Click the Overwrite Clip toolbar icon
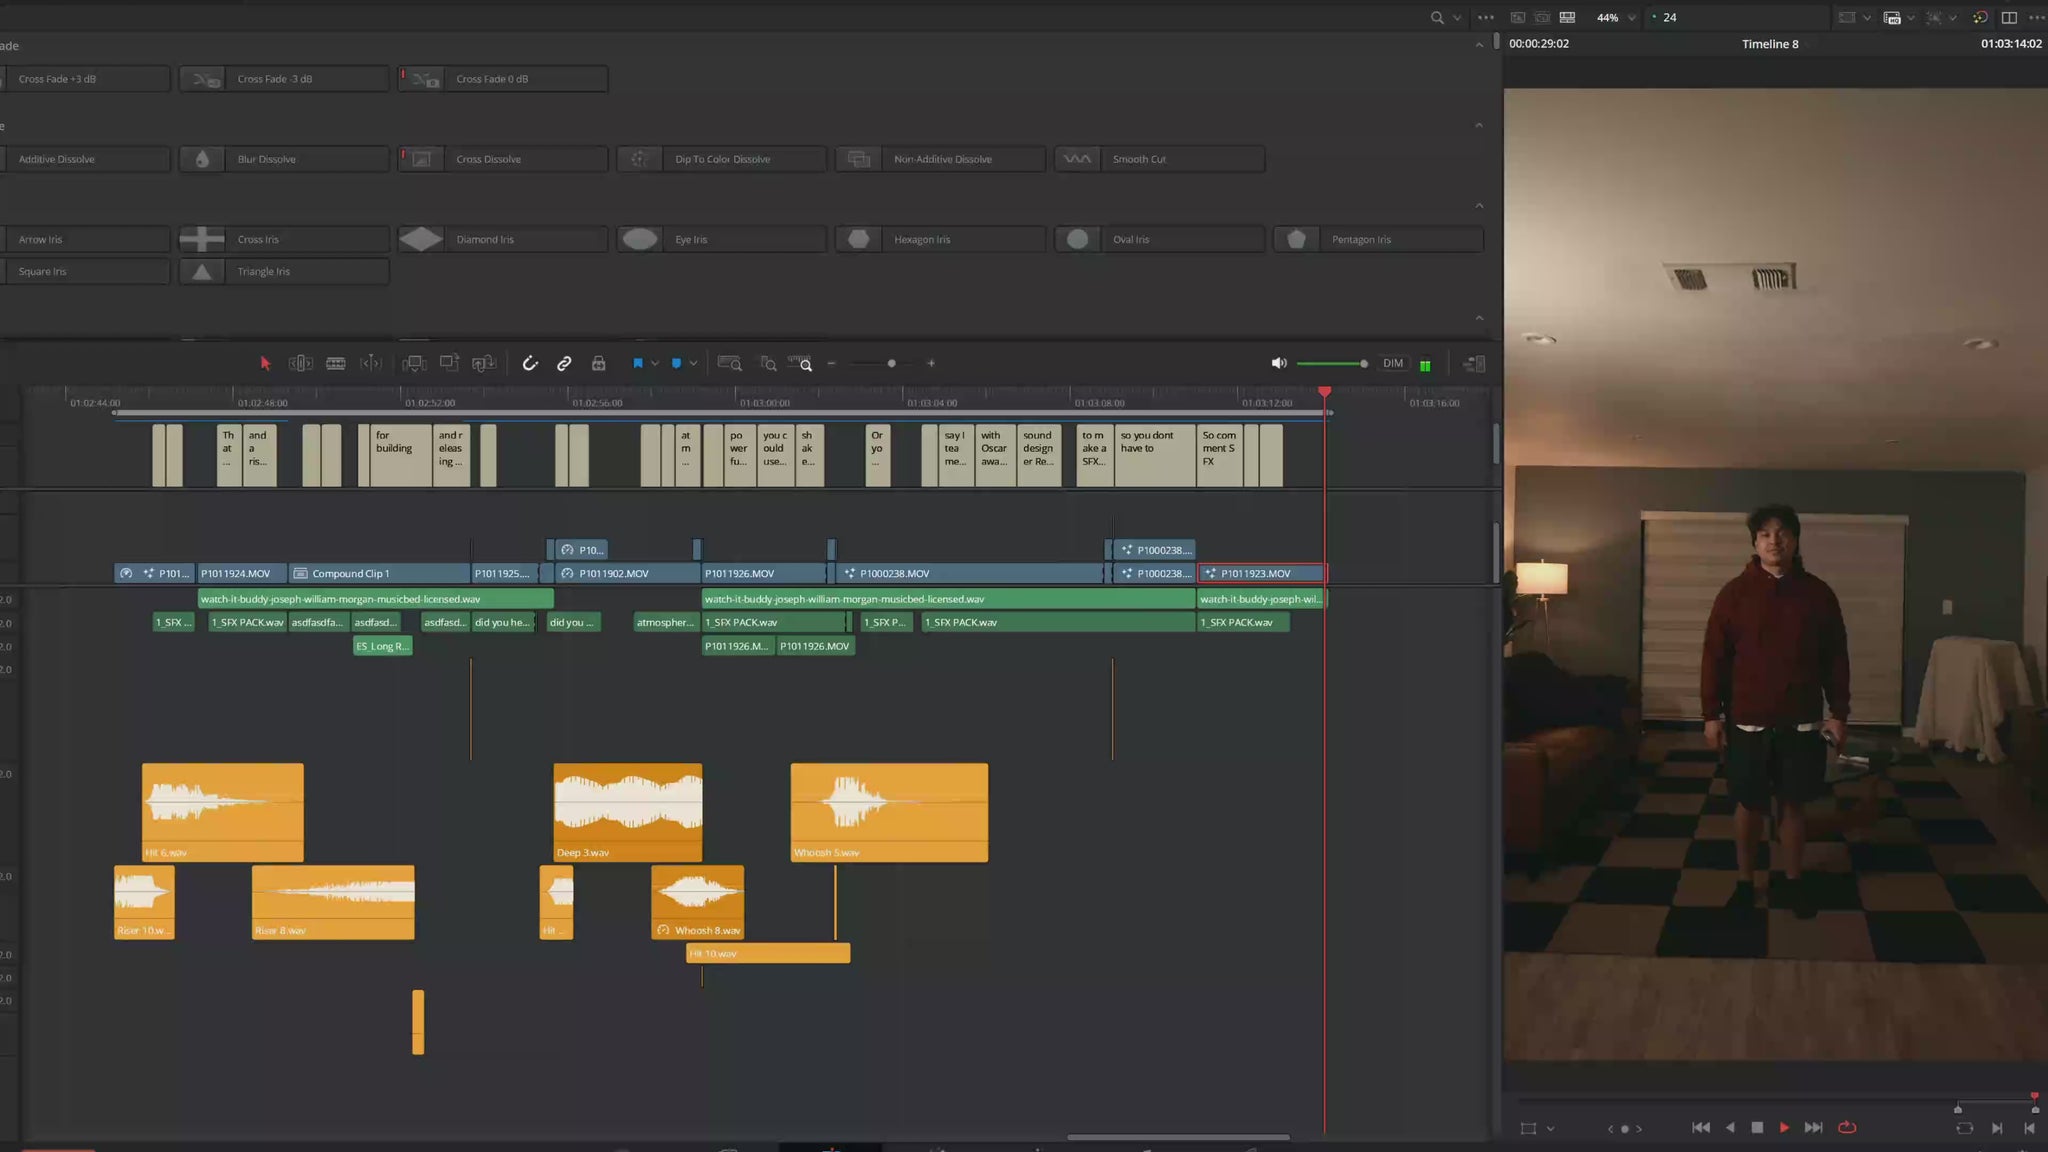This screenshot has height=1152, width=2048. (x=449, y=364)
